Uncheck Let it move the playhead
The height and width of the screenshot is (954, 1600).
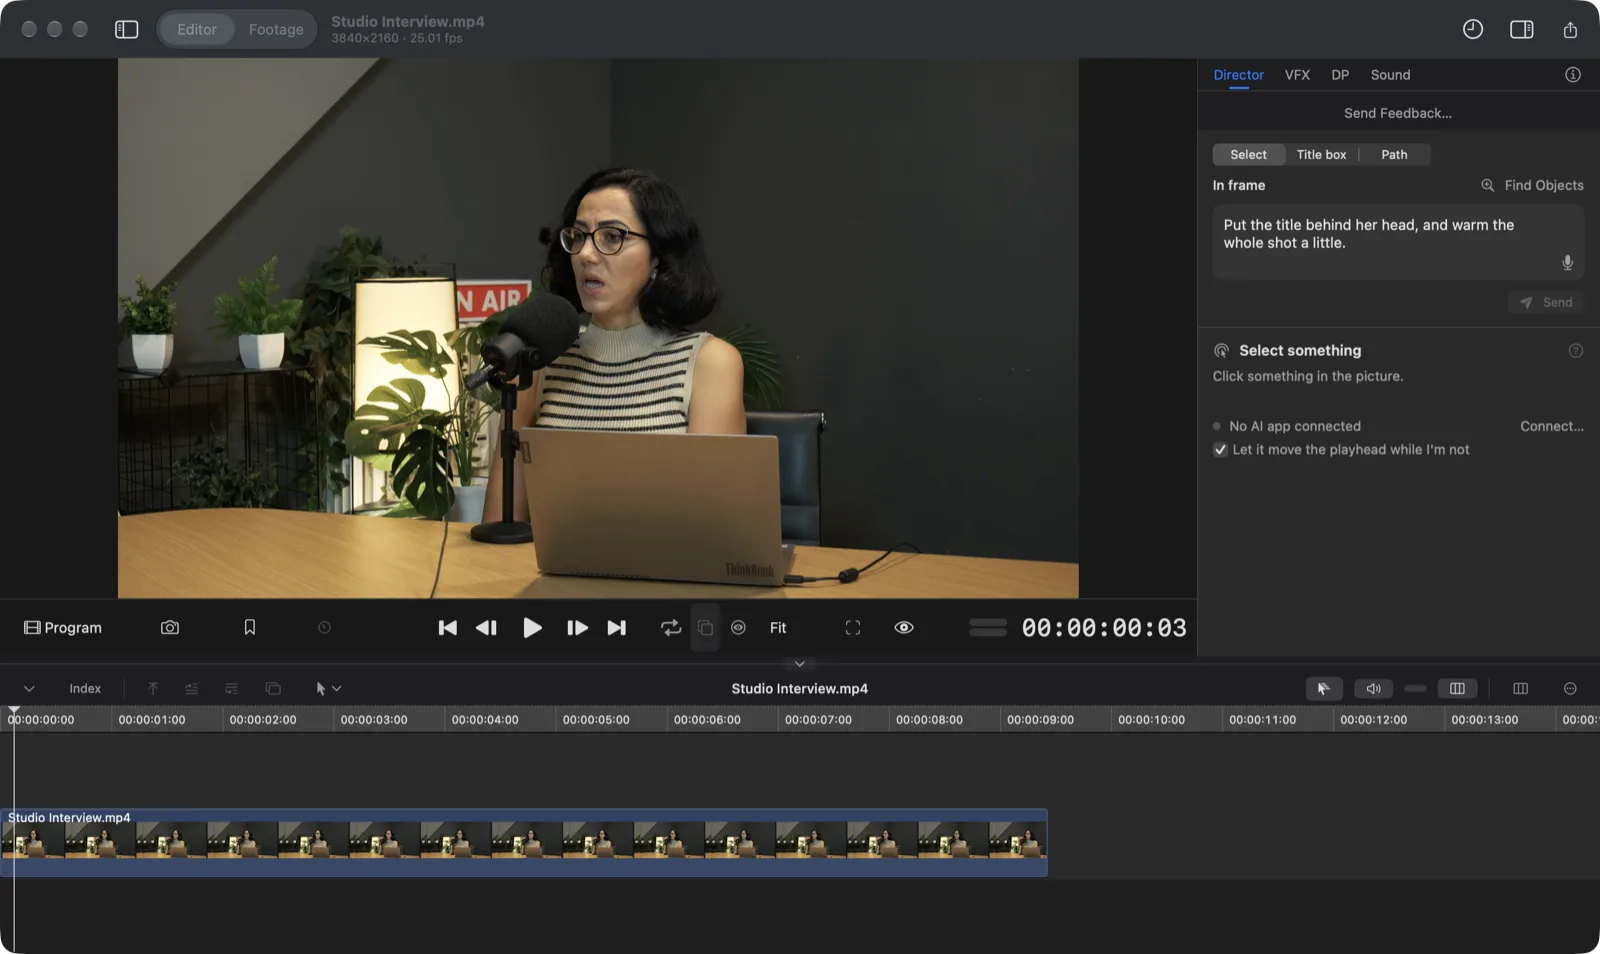coord(1220,450)
